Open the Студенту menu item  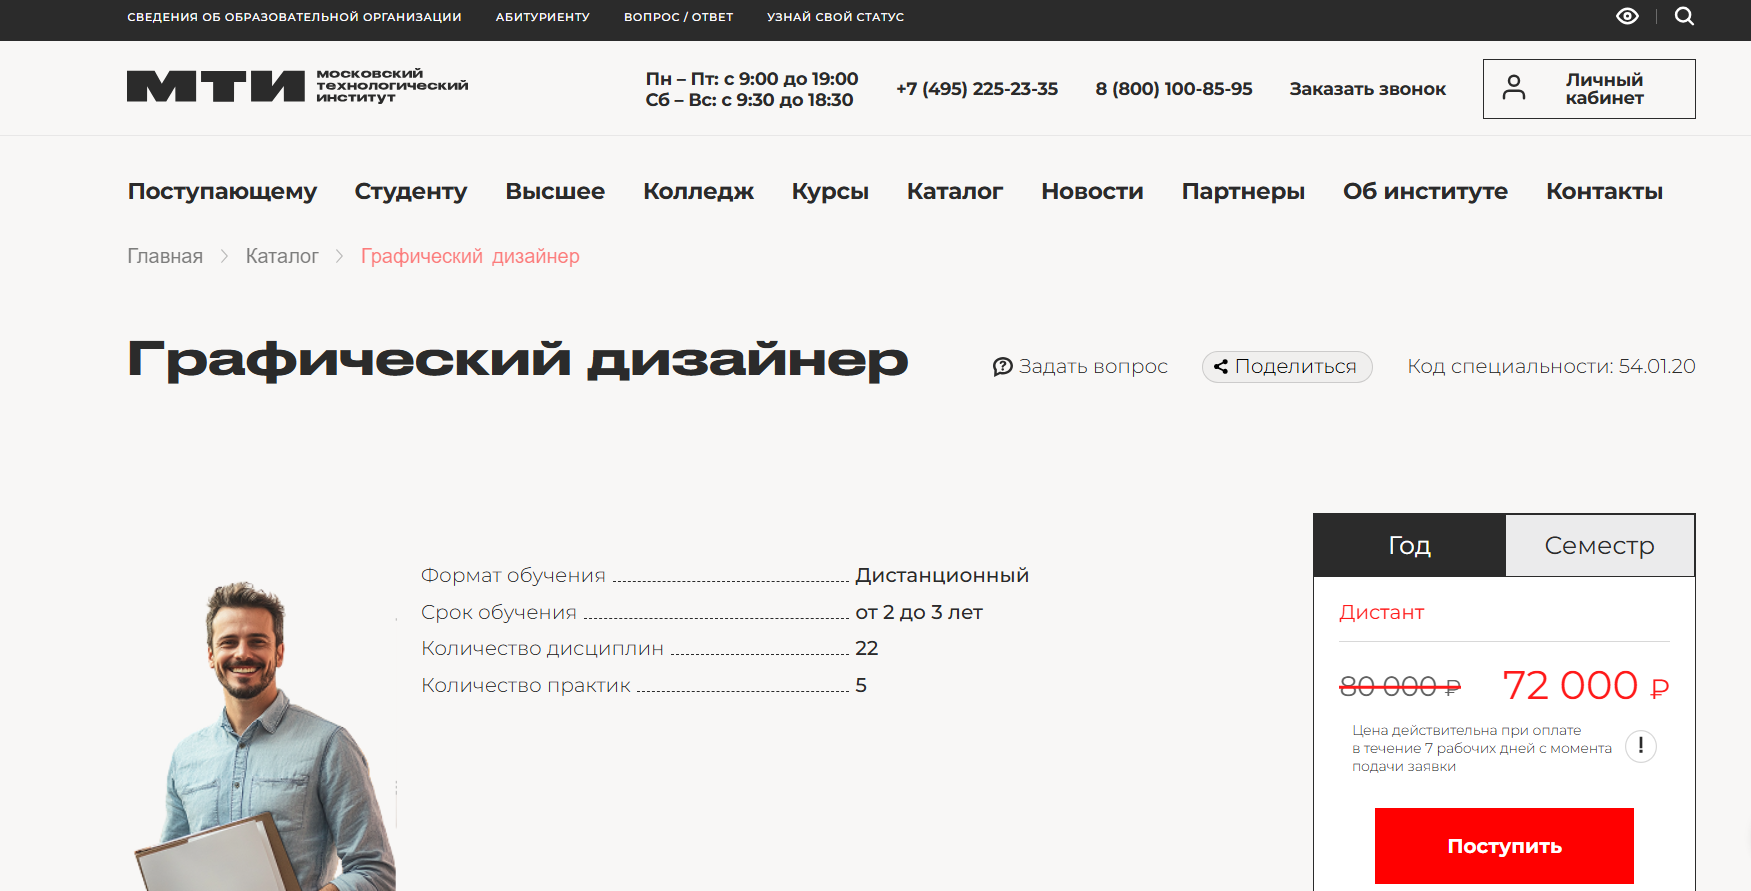tap(410, 191)
